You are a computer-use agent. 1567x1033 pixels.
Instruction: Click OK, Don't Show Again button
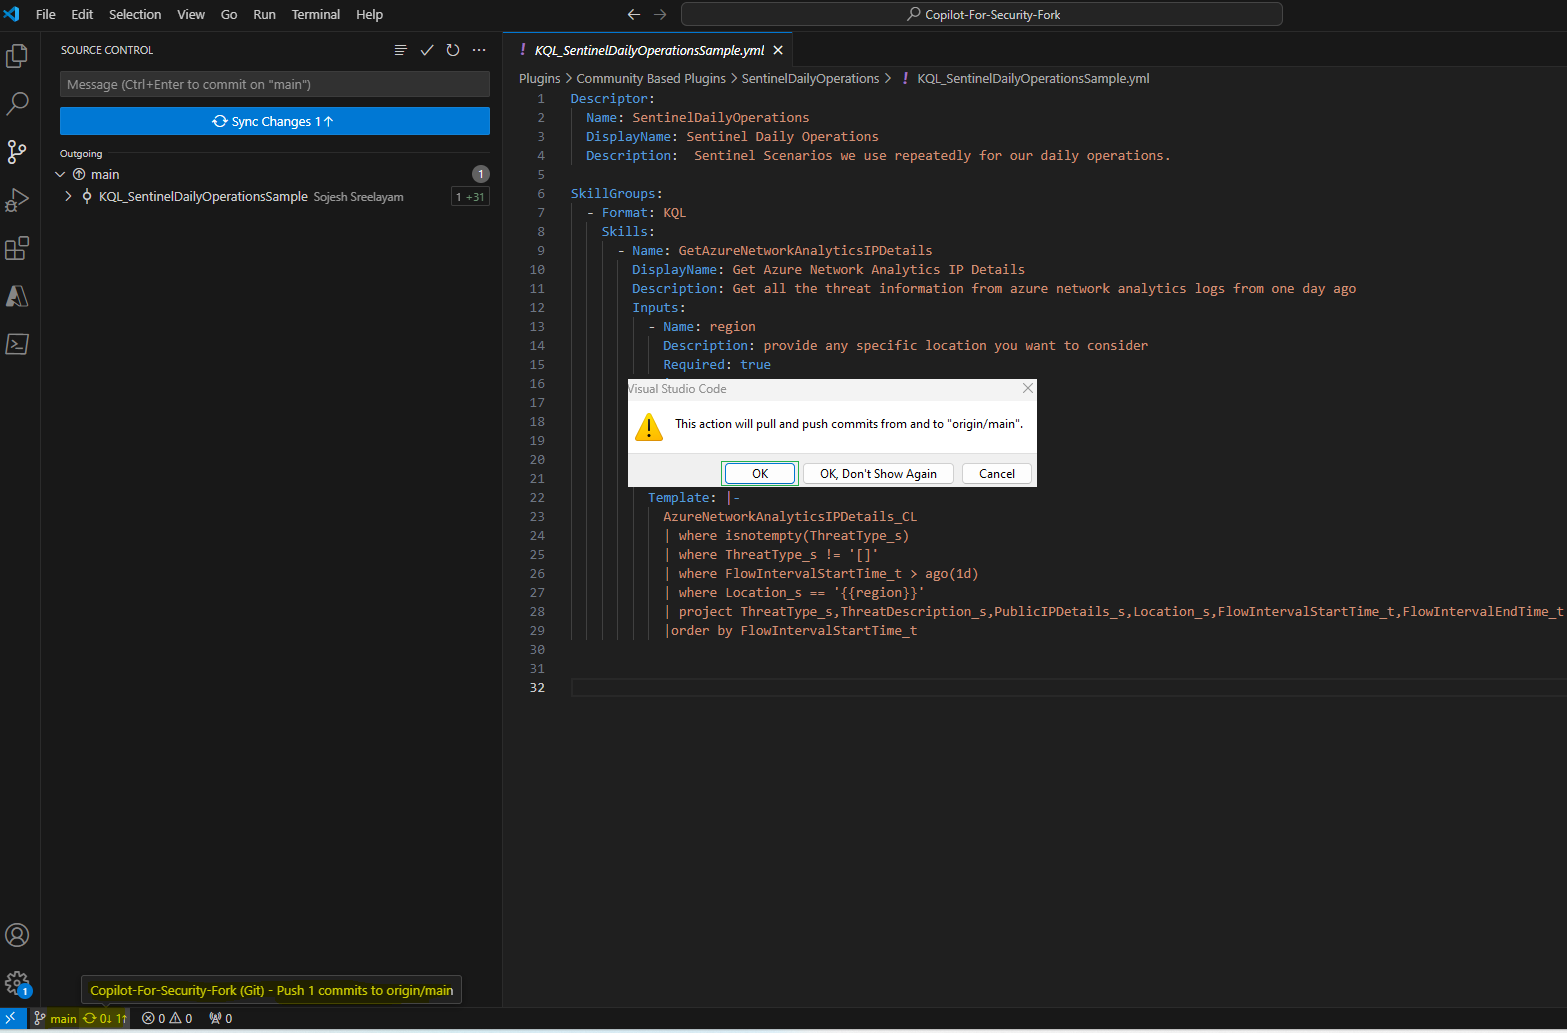(878, 474)
